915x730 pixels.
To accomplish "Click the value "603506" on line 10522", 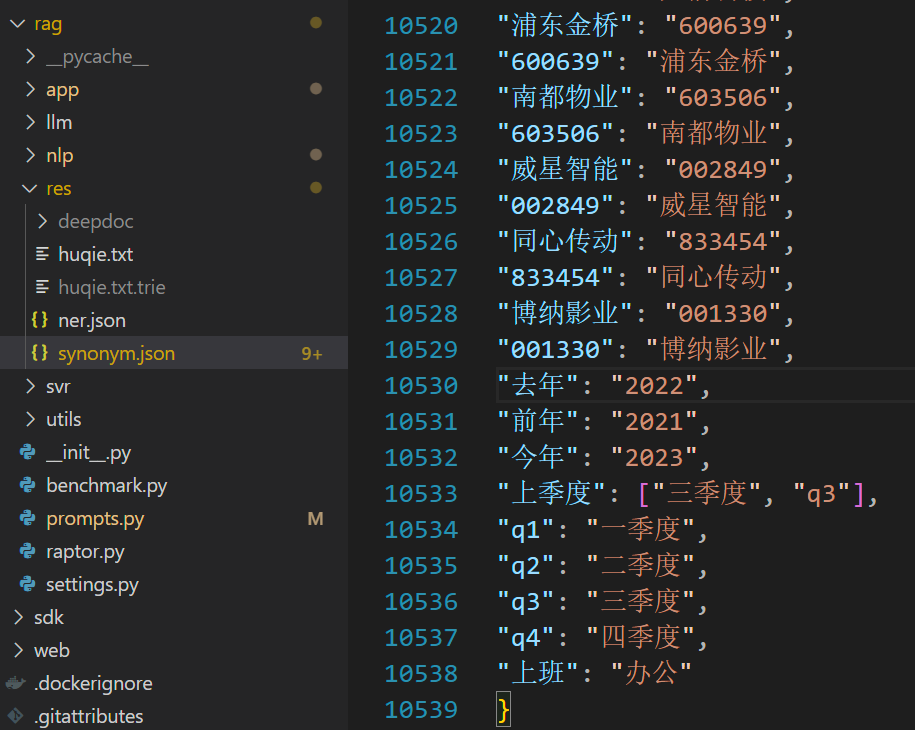I will pyautogui.click(x=722, y=97).
